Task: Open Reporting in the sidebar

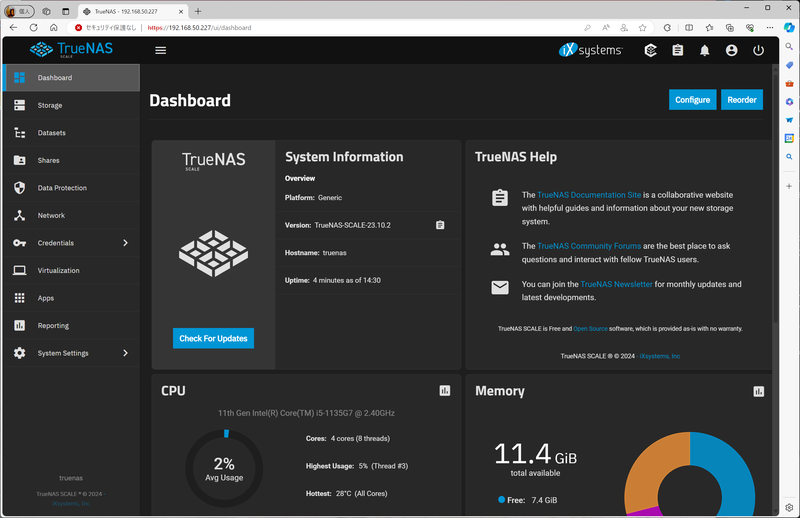Action: pyautogui.click(x=71, y=326)
